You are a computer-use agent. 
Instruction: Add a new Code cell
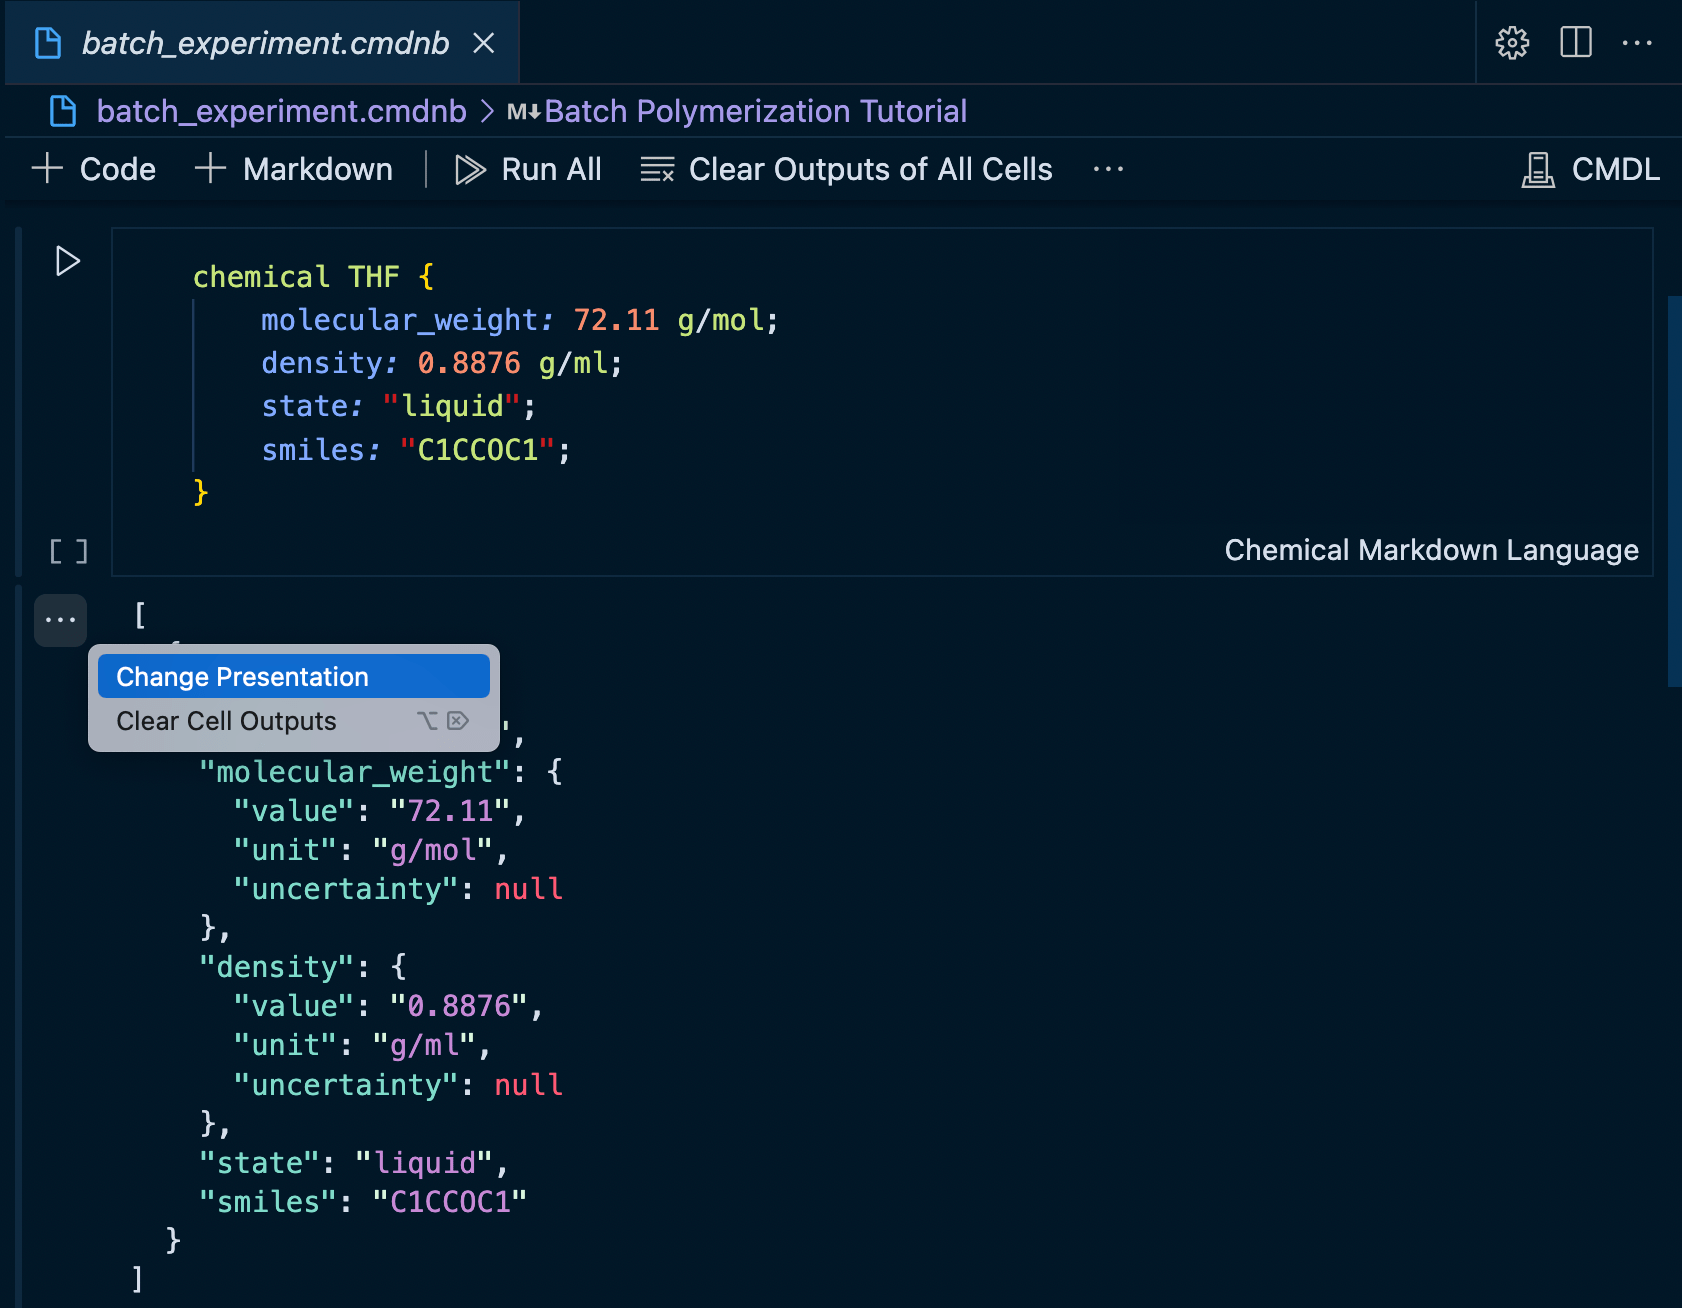[95, 169]
